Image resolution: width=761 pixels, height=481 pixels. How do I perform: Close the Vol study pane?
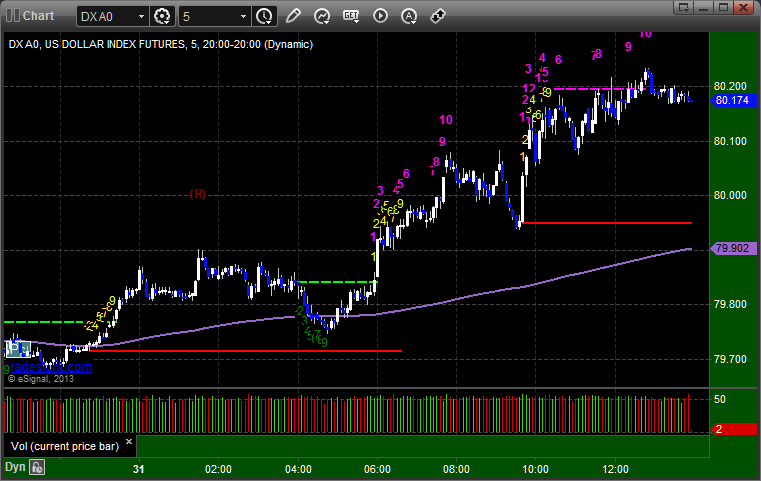[x=129, y=442]
